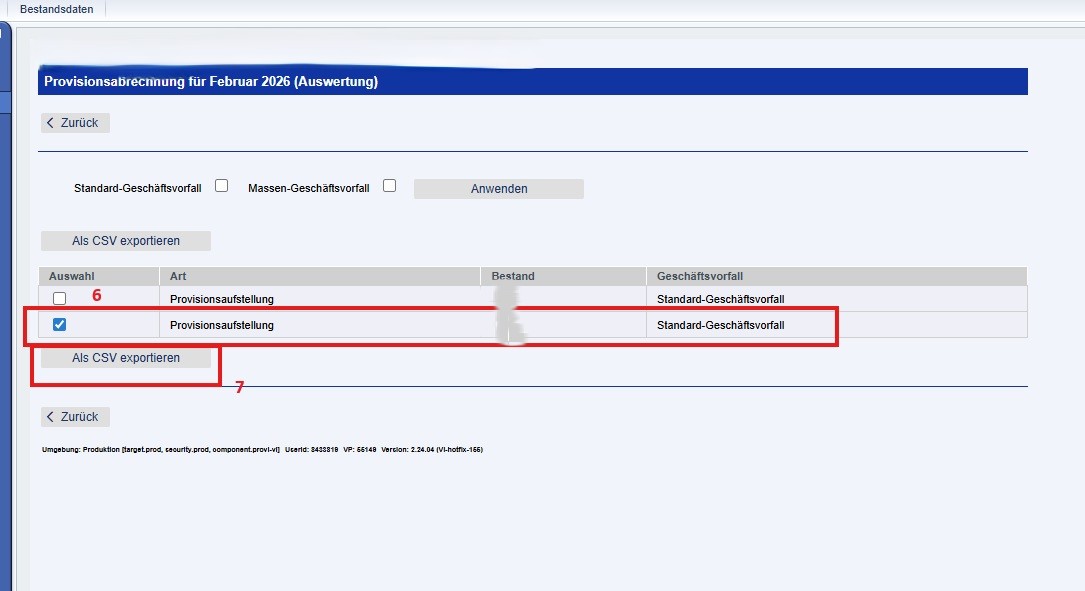Select the unchecked Auswahl checkbox in first row
The width and height of the screenshot is (1085, 591).
(x=60, y=299)
